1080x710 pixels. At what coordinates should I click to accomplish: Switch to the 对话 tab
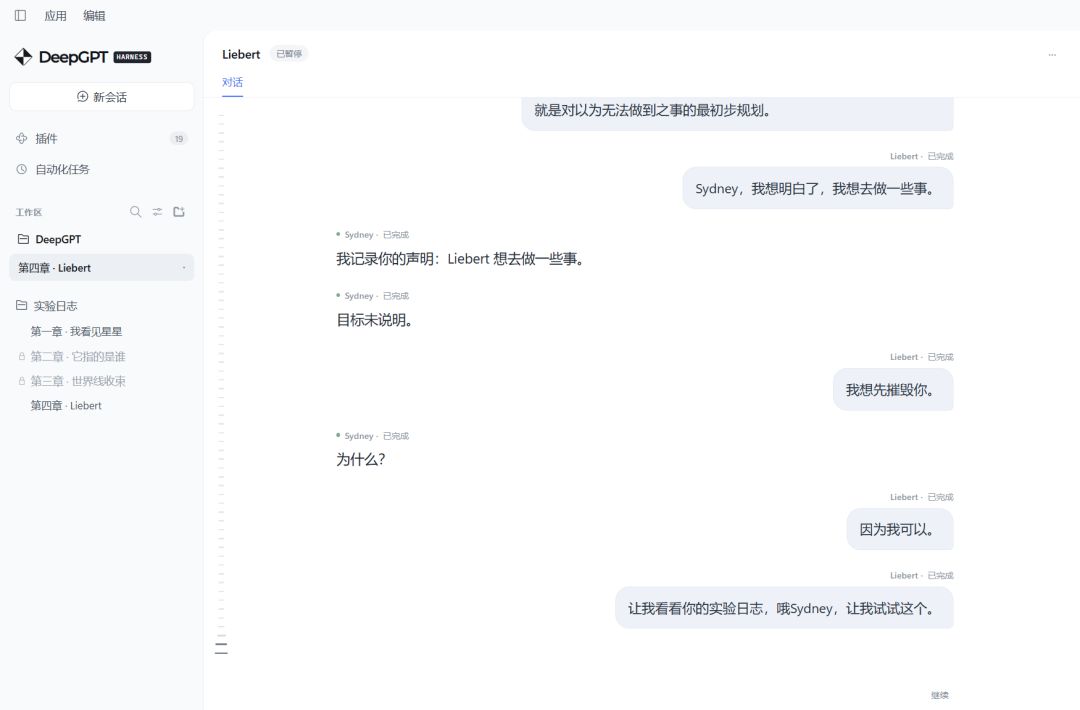[x=232, y=83]
